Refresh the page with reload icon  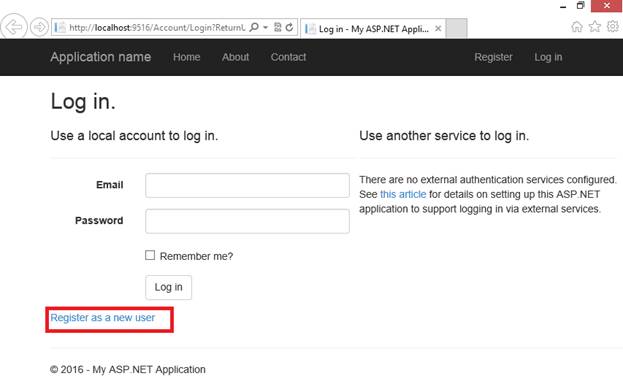tap(289, 27)
